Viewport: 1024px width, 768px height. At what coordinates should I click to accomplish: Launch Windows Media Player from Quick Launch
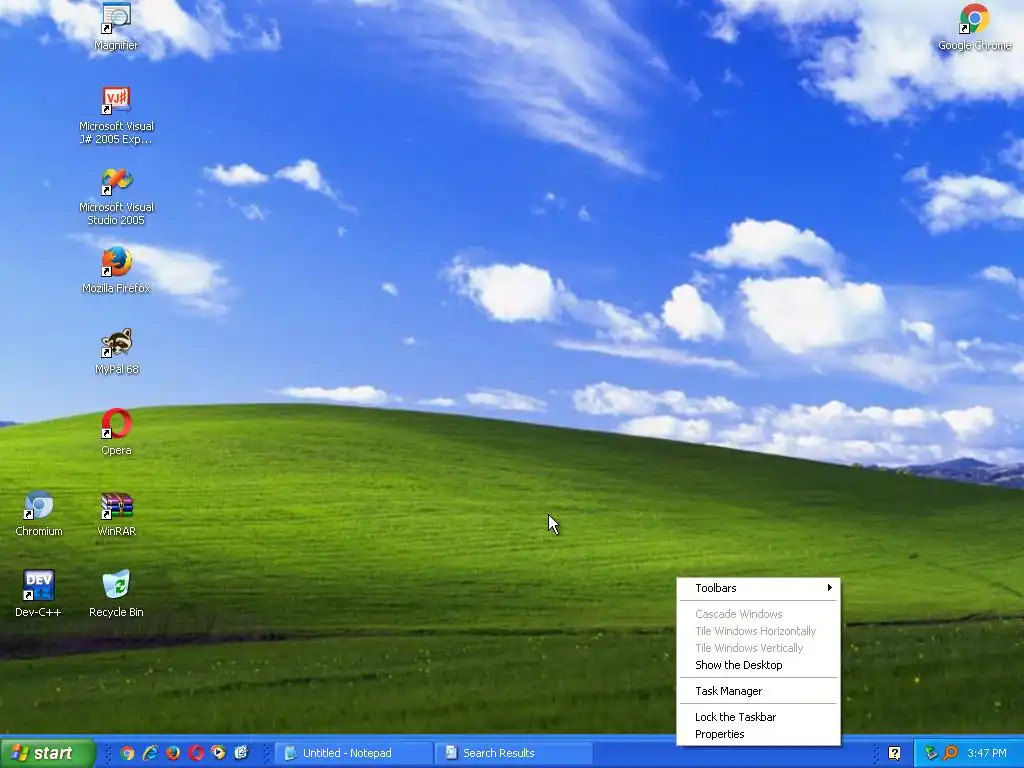[218, 753]
